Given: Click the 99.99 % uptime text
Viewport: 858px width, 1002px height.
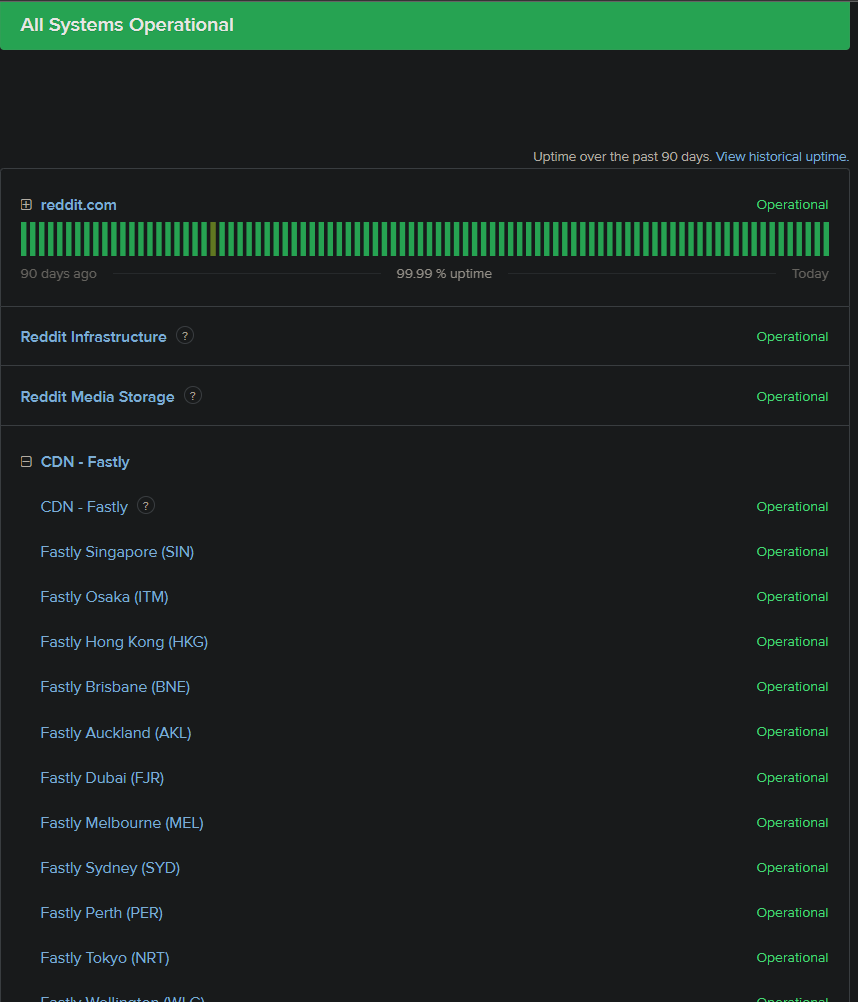Looking at the screenshot, I should point(444,274).
